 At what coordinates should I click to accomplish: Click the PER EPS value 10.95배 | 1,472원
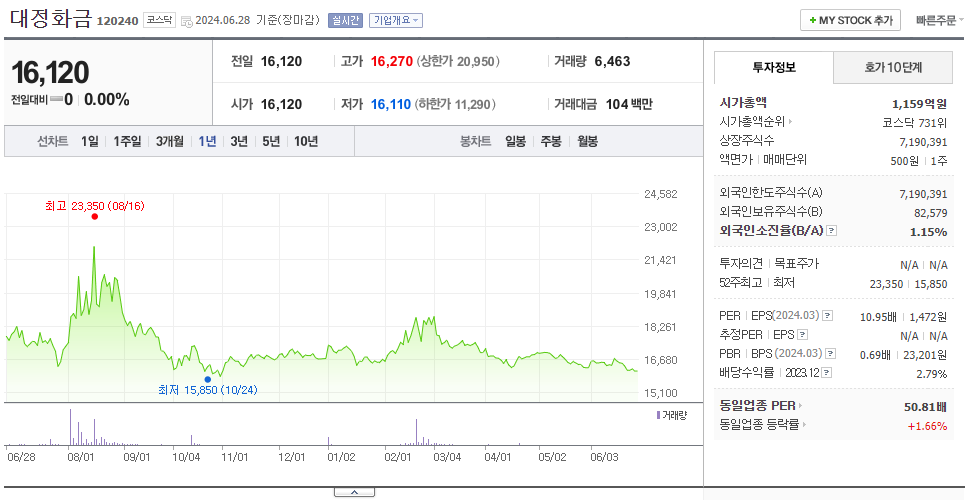[x=903, y=318]
